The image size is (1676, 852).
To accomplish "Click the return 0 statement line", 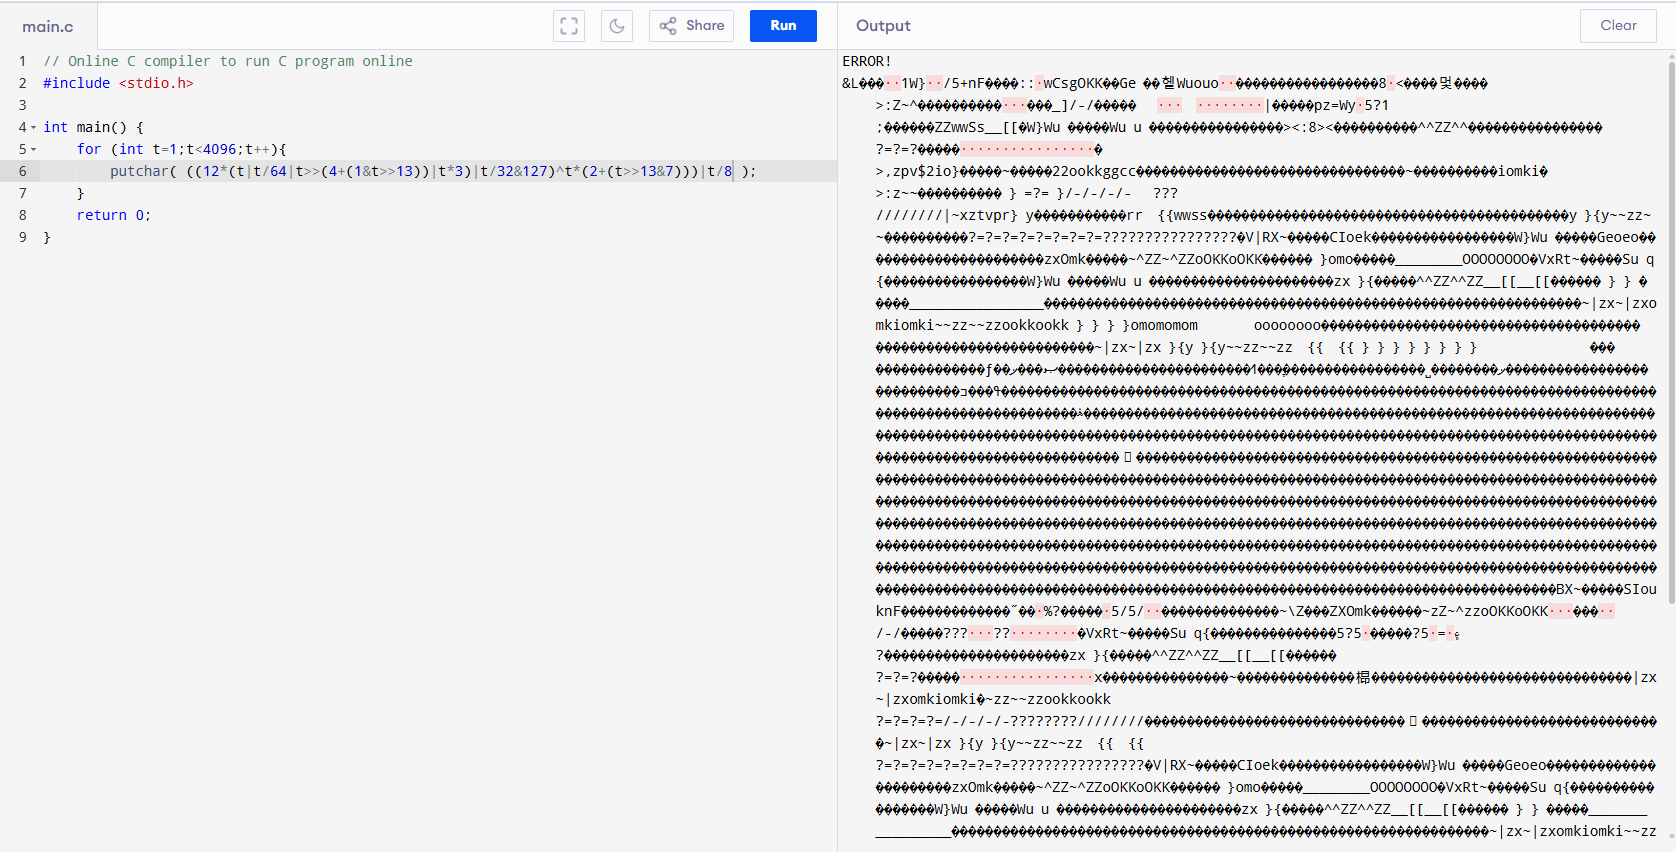I will 113,215.
